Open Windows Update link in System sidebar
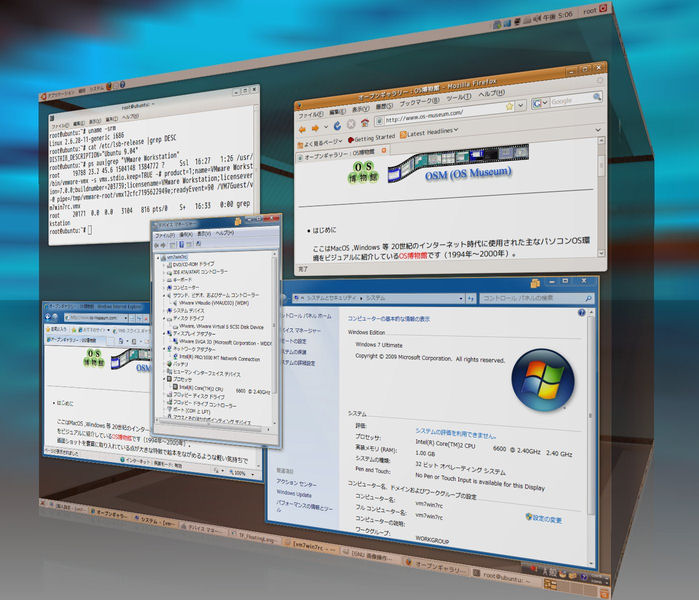Image resolution: width=699 pixels, height=600 pixels. [x=294, y=493]
